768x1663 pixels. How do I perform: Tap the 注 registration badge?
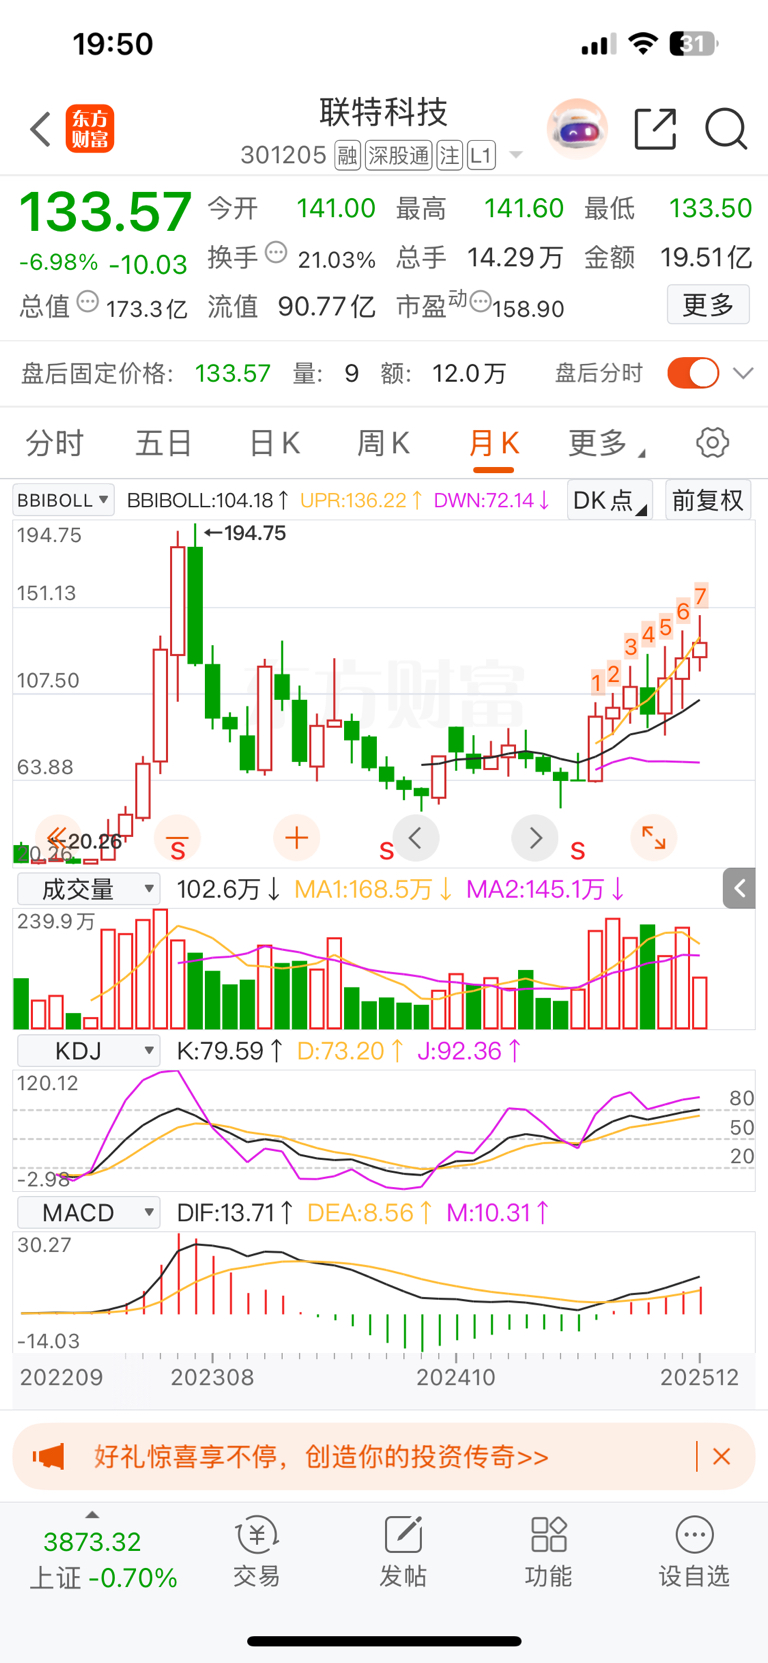pyautogui.click(x=449, y=155)
